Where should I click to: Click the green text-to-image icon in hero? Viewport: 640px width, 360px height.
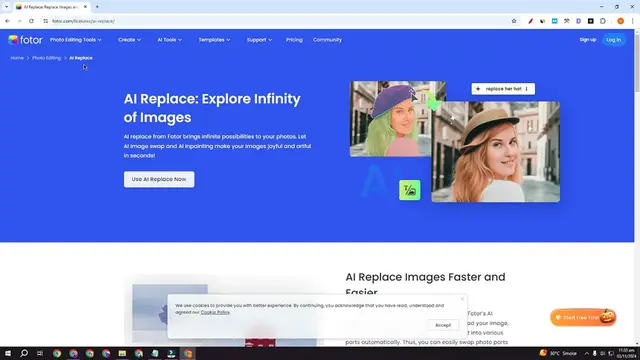point(409,190)
